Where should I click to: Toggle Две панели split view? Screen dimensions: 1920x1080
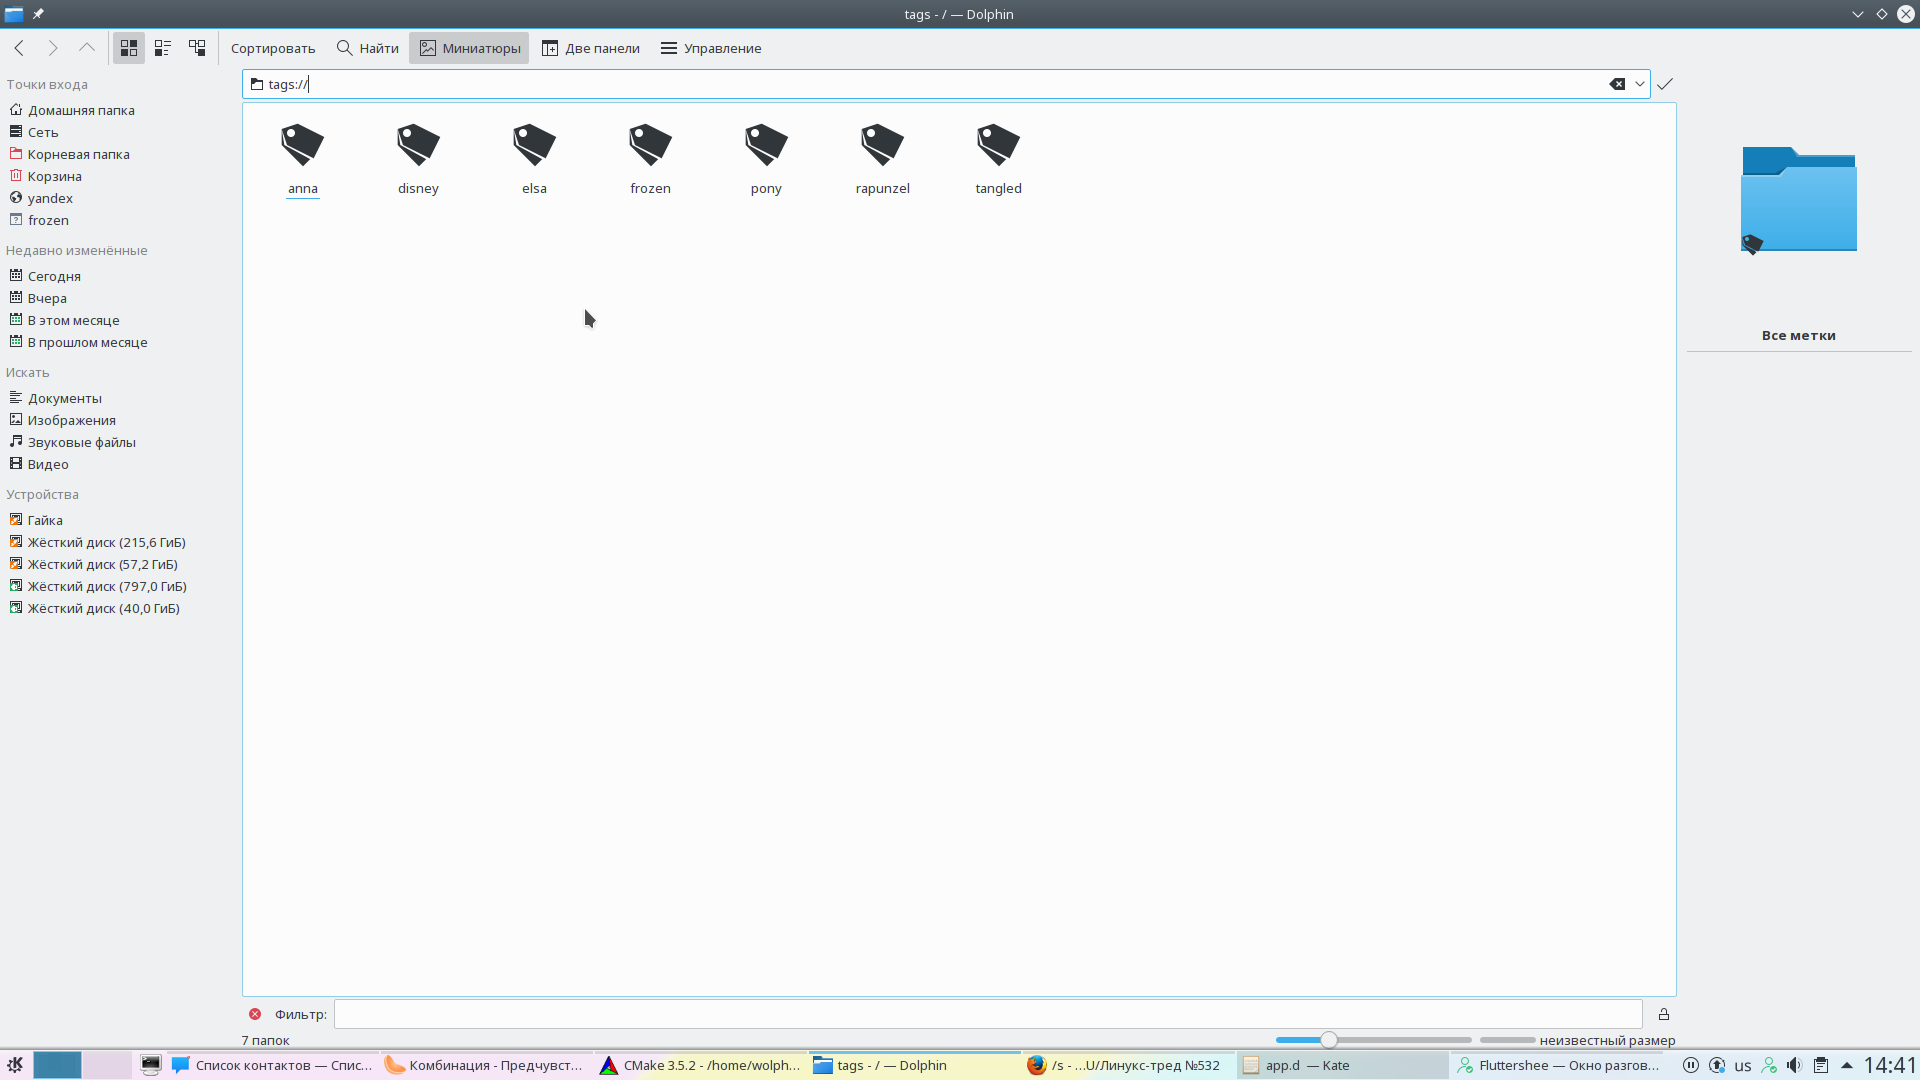click(x=591, y=48)
